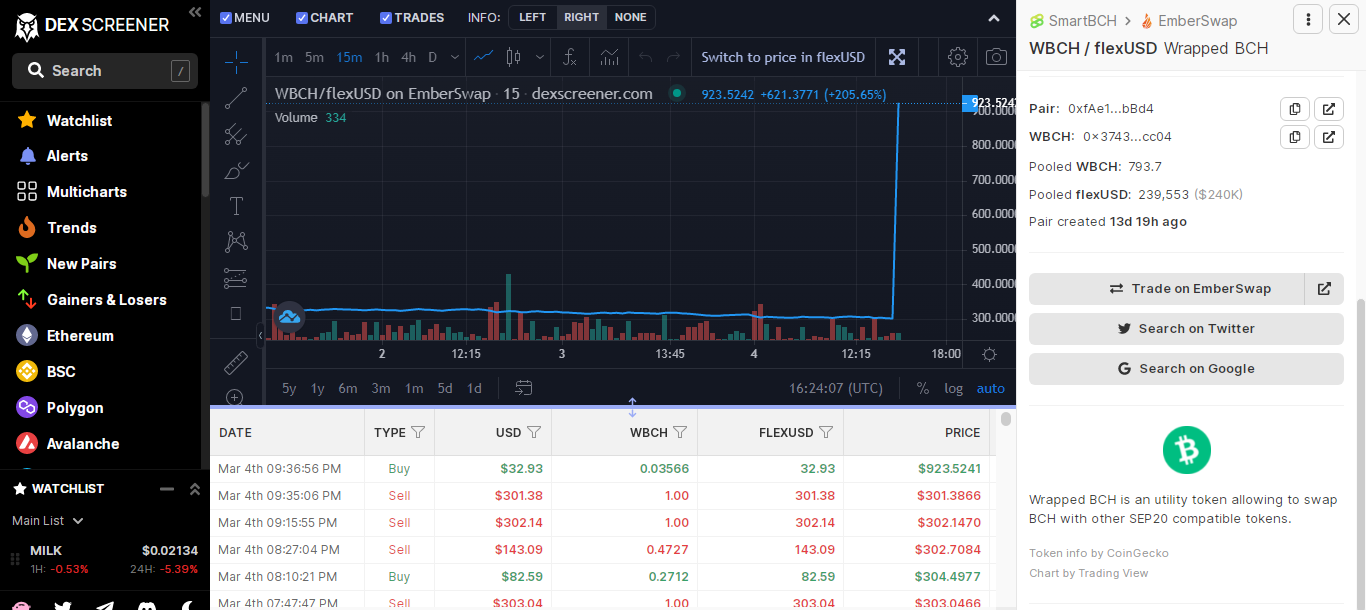The height and width of the screenshot is (610, 1366).
Task: Set info panel to RIGHT
Action: [x=581, y=17]
